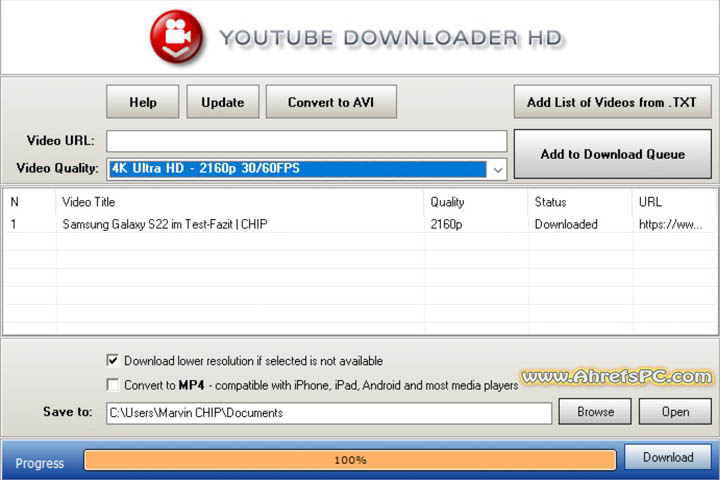
Task: Click the Browse button
Action: point(595,412)
